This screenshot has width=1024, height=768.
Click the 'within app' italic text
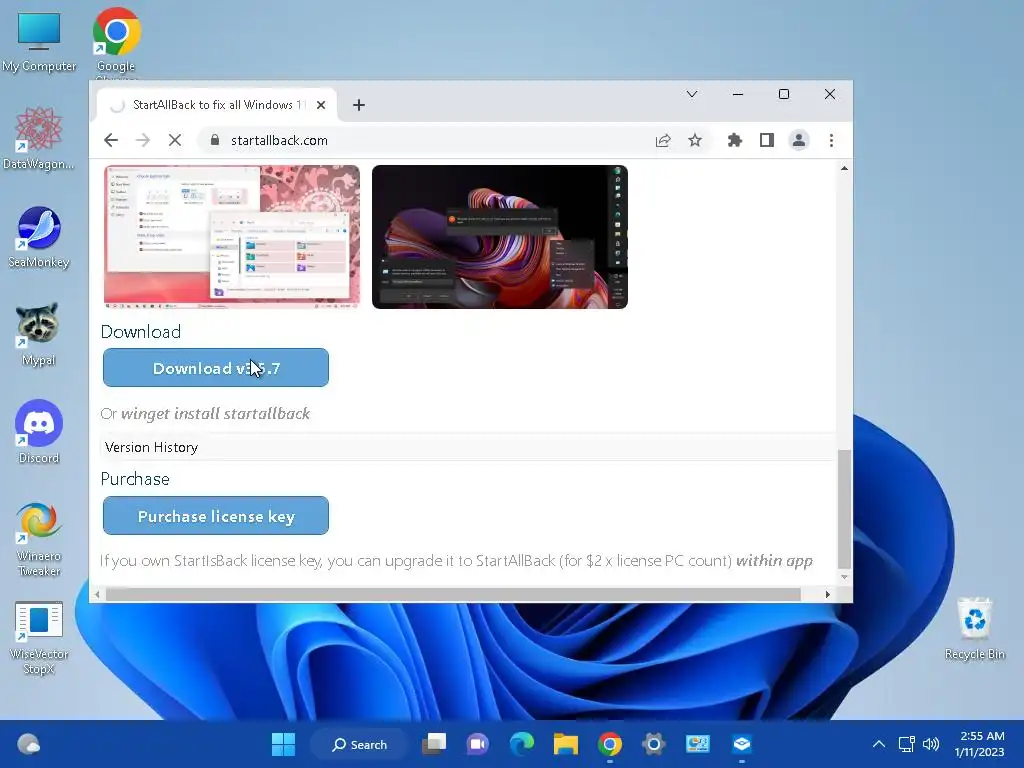pos(775,561)
